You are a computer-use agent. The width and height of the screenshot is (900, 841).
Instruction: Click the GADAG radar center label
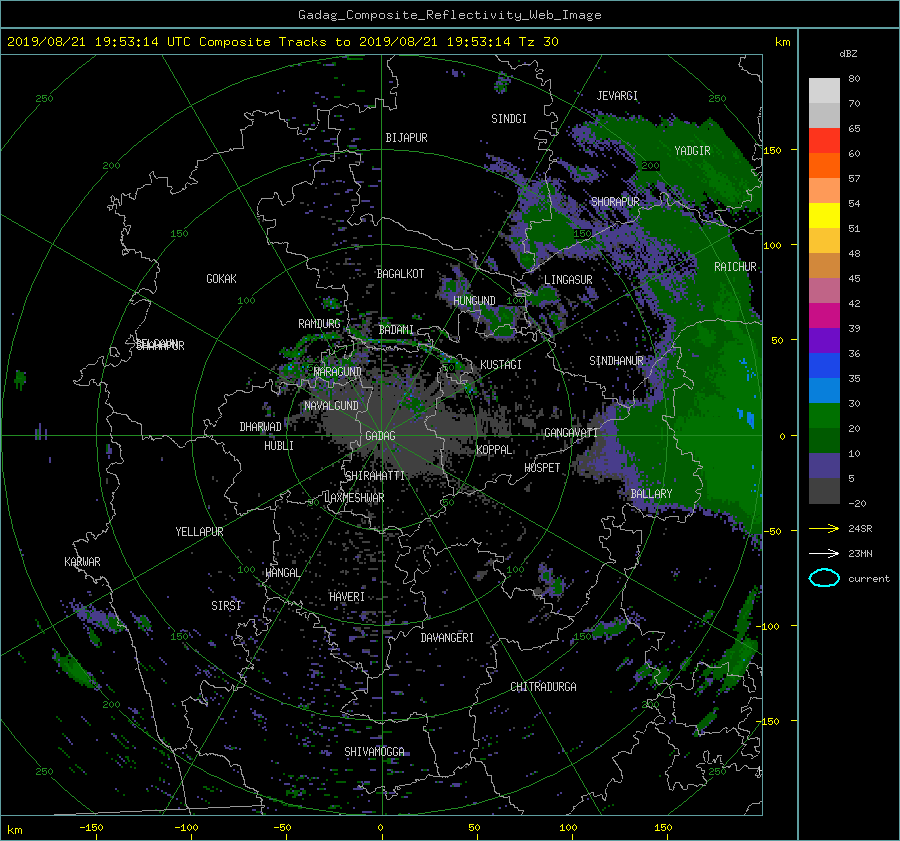coord(380,436)
